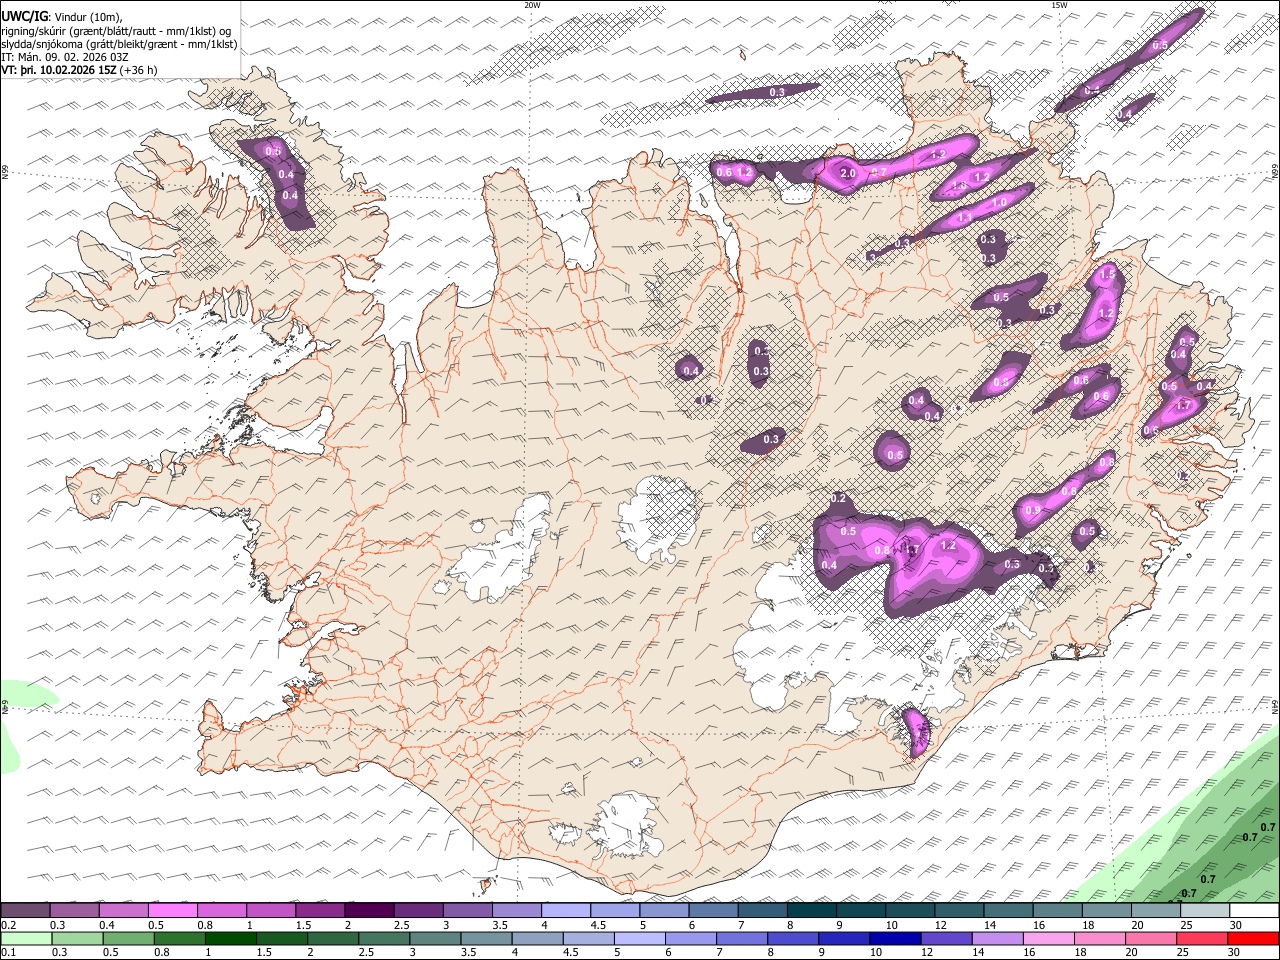The image size is (1280, 960).
Task: Click the 'rigning/skúrir' legend description line
Action: [117, 30]
